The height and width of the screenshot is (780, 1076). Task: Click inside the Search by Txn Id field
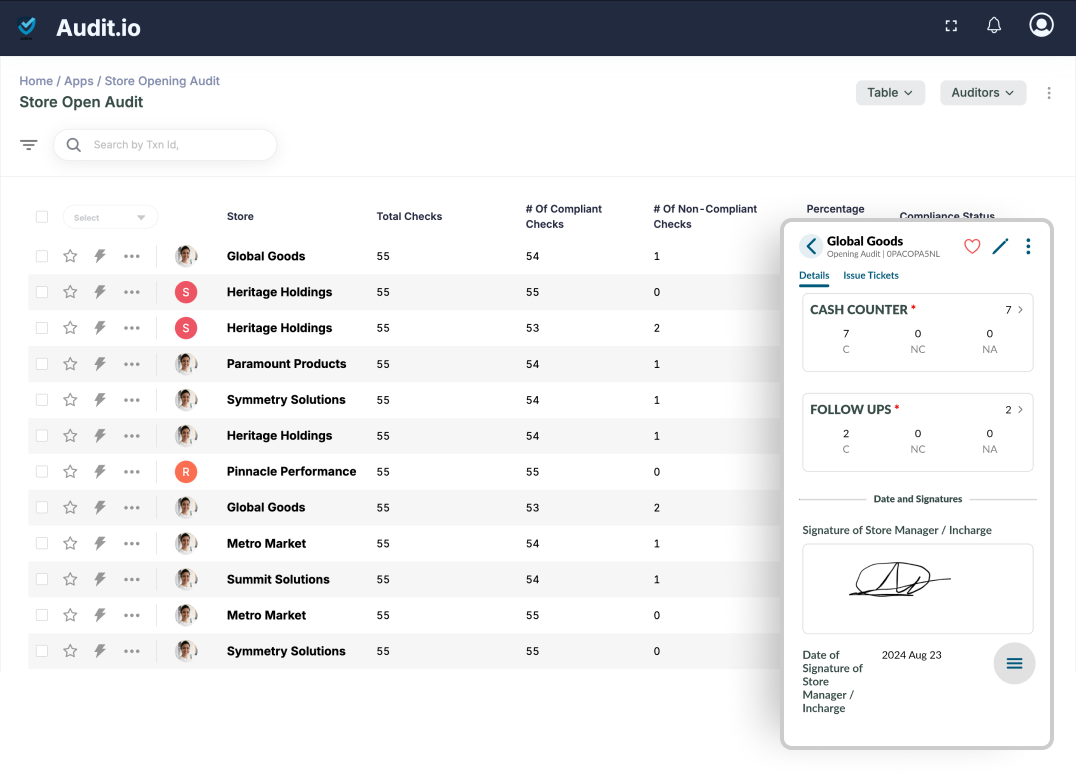(165, 144)
